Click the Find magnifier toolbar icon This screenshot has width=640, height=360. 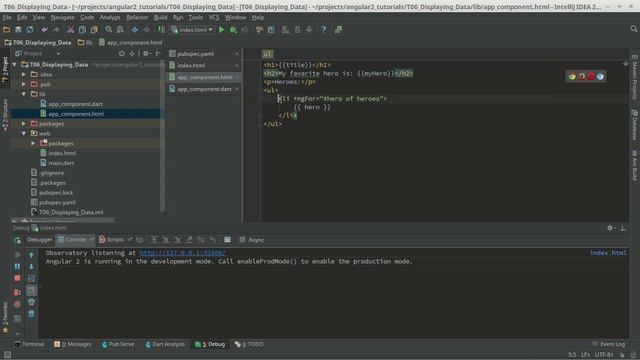(x=109, y=30)
